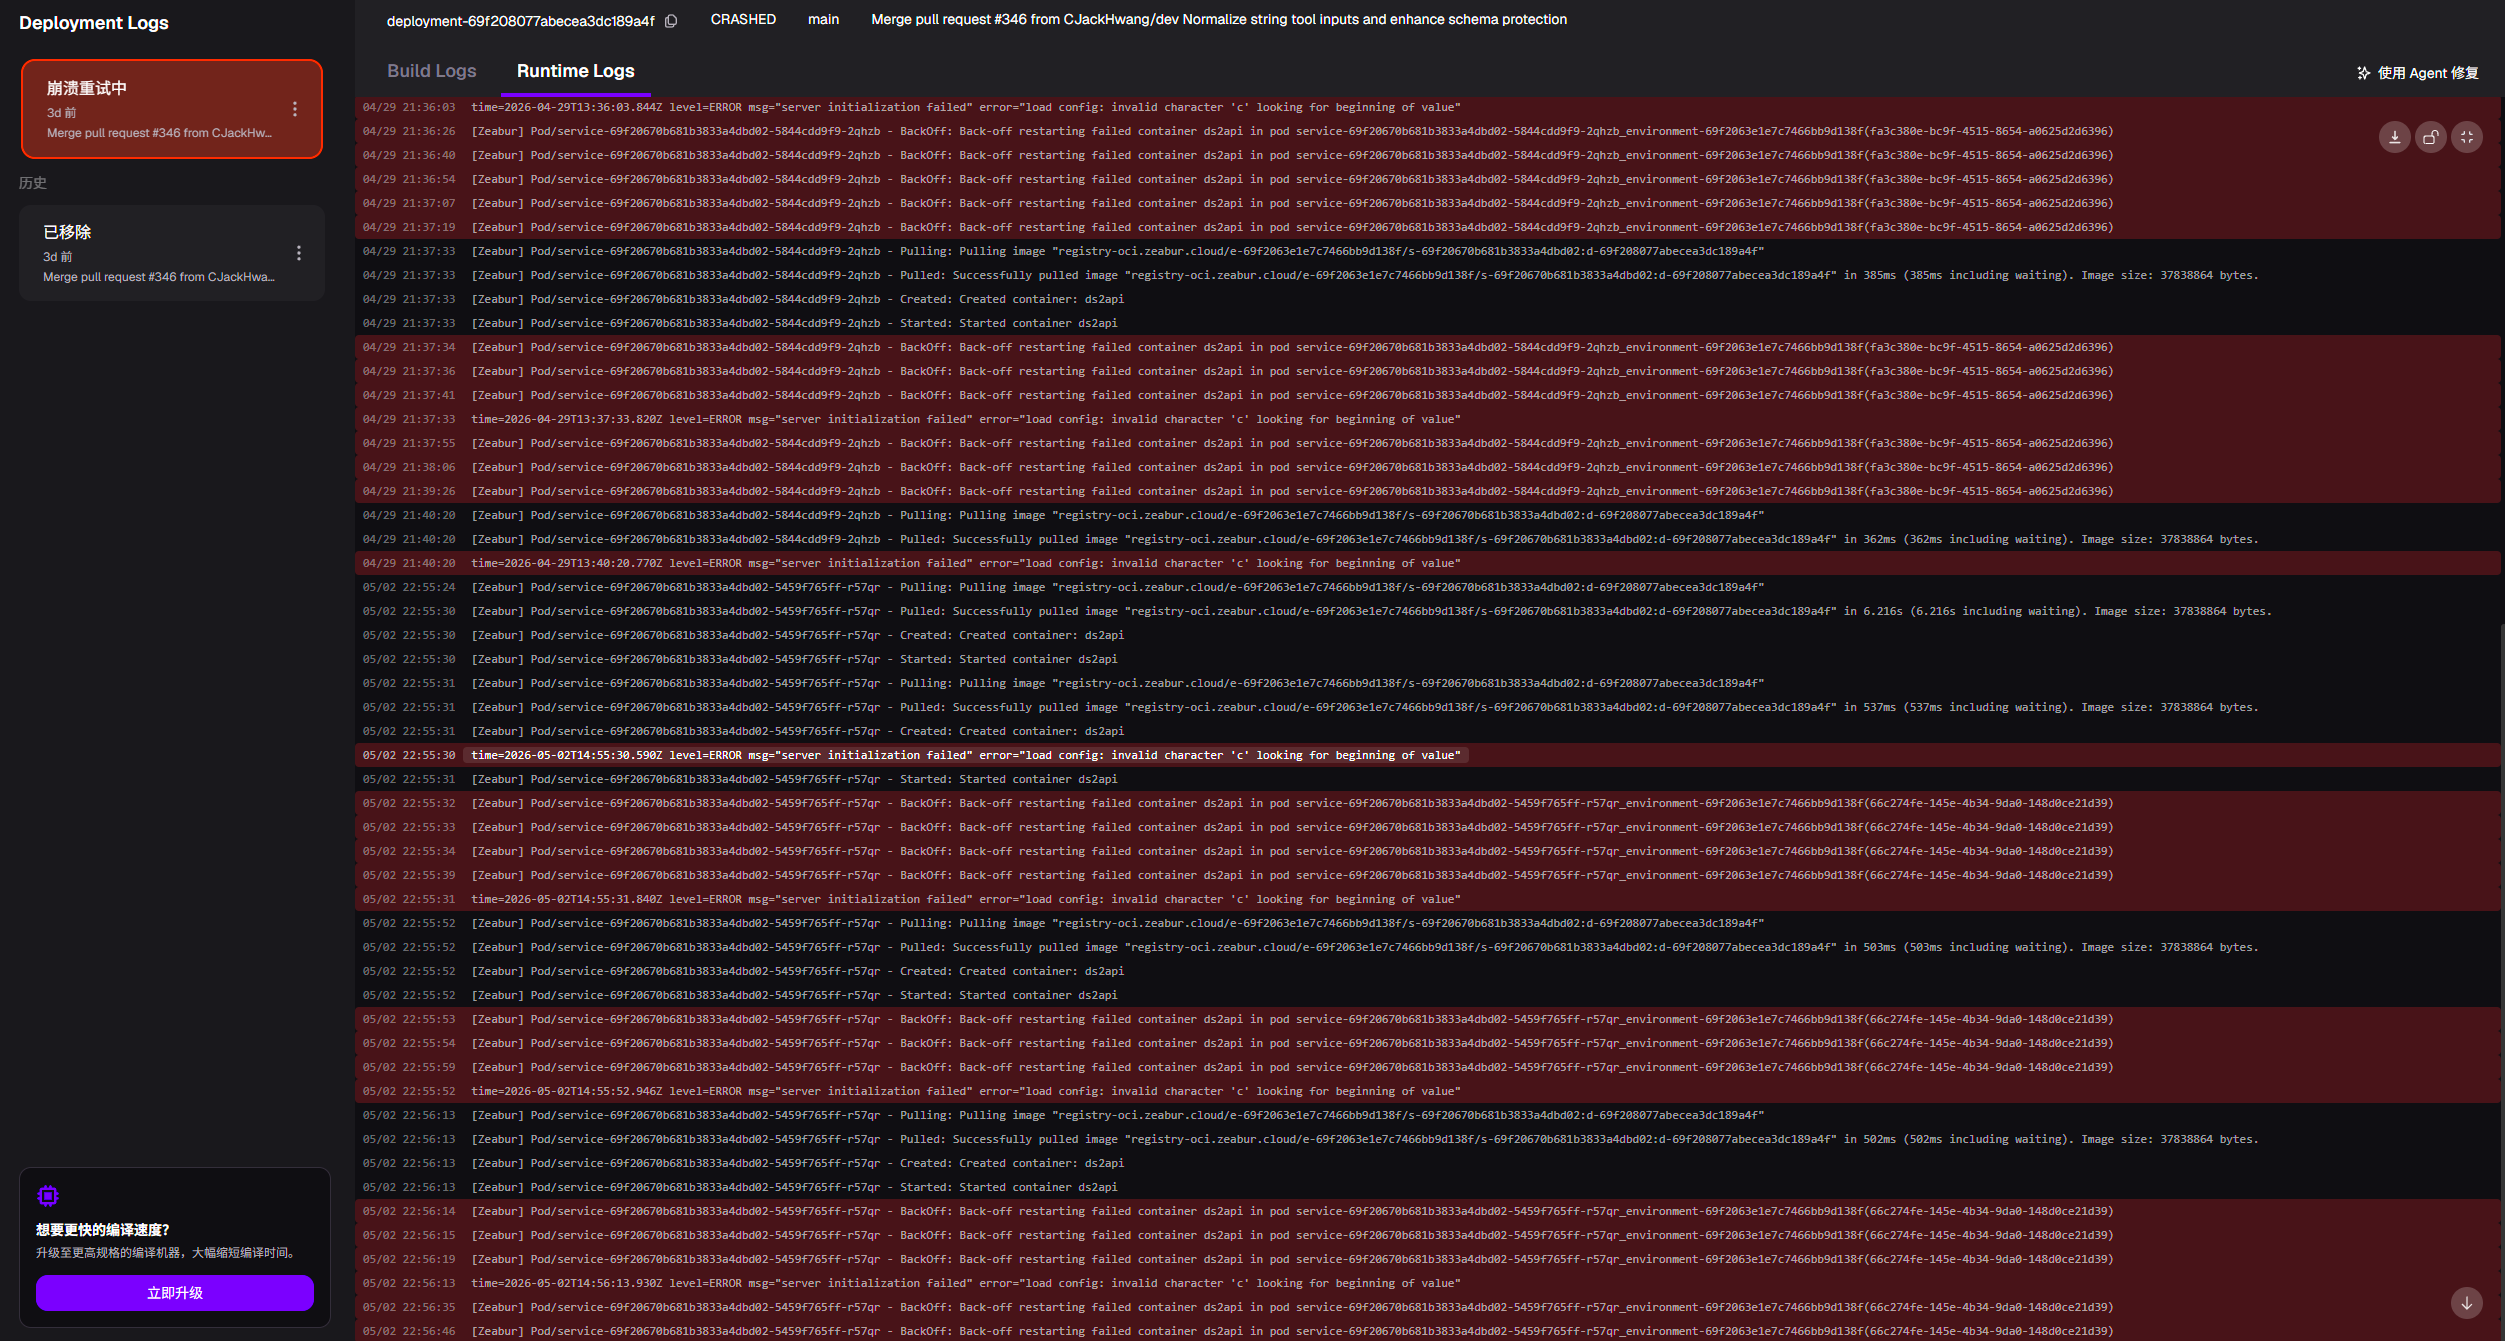2505x1341 pixels.
Task: Select the 05/02 22:56:19 BackOff log line
Action: point(1428,1259)
